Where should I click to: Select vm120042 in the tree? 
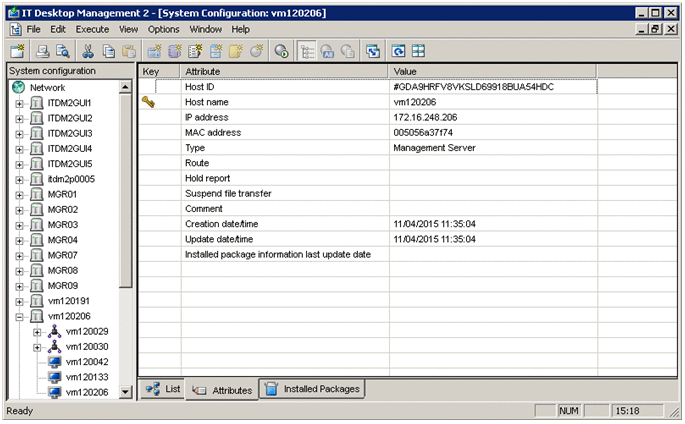[86, 362]
